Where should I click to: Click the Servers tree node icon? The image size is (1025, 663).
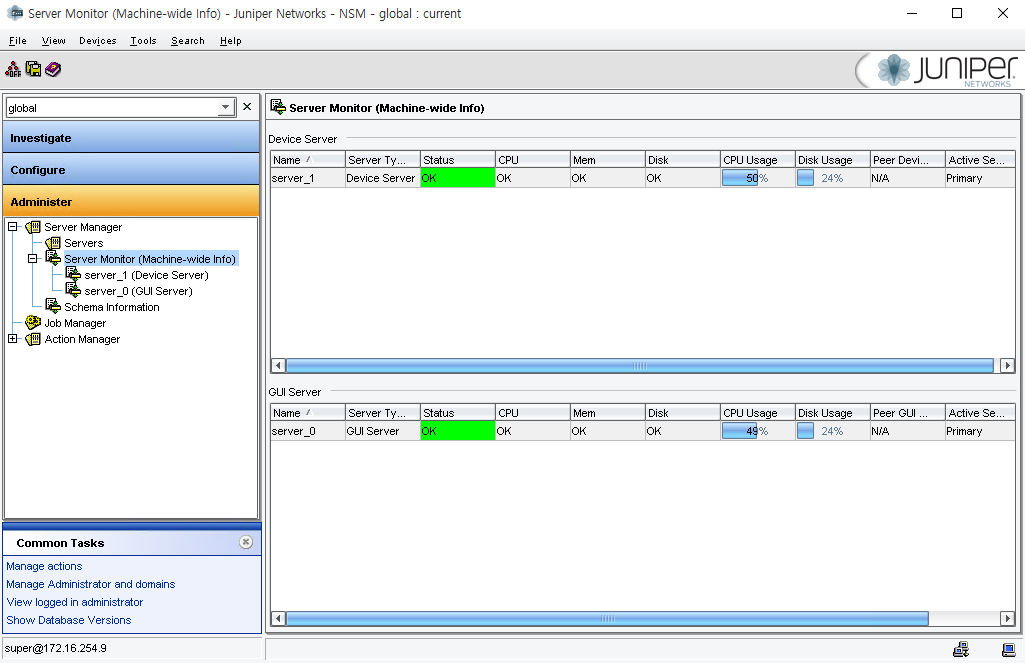53,243
